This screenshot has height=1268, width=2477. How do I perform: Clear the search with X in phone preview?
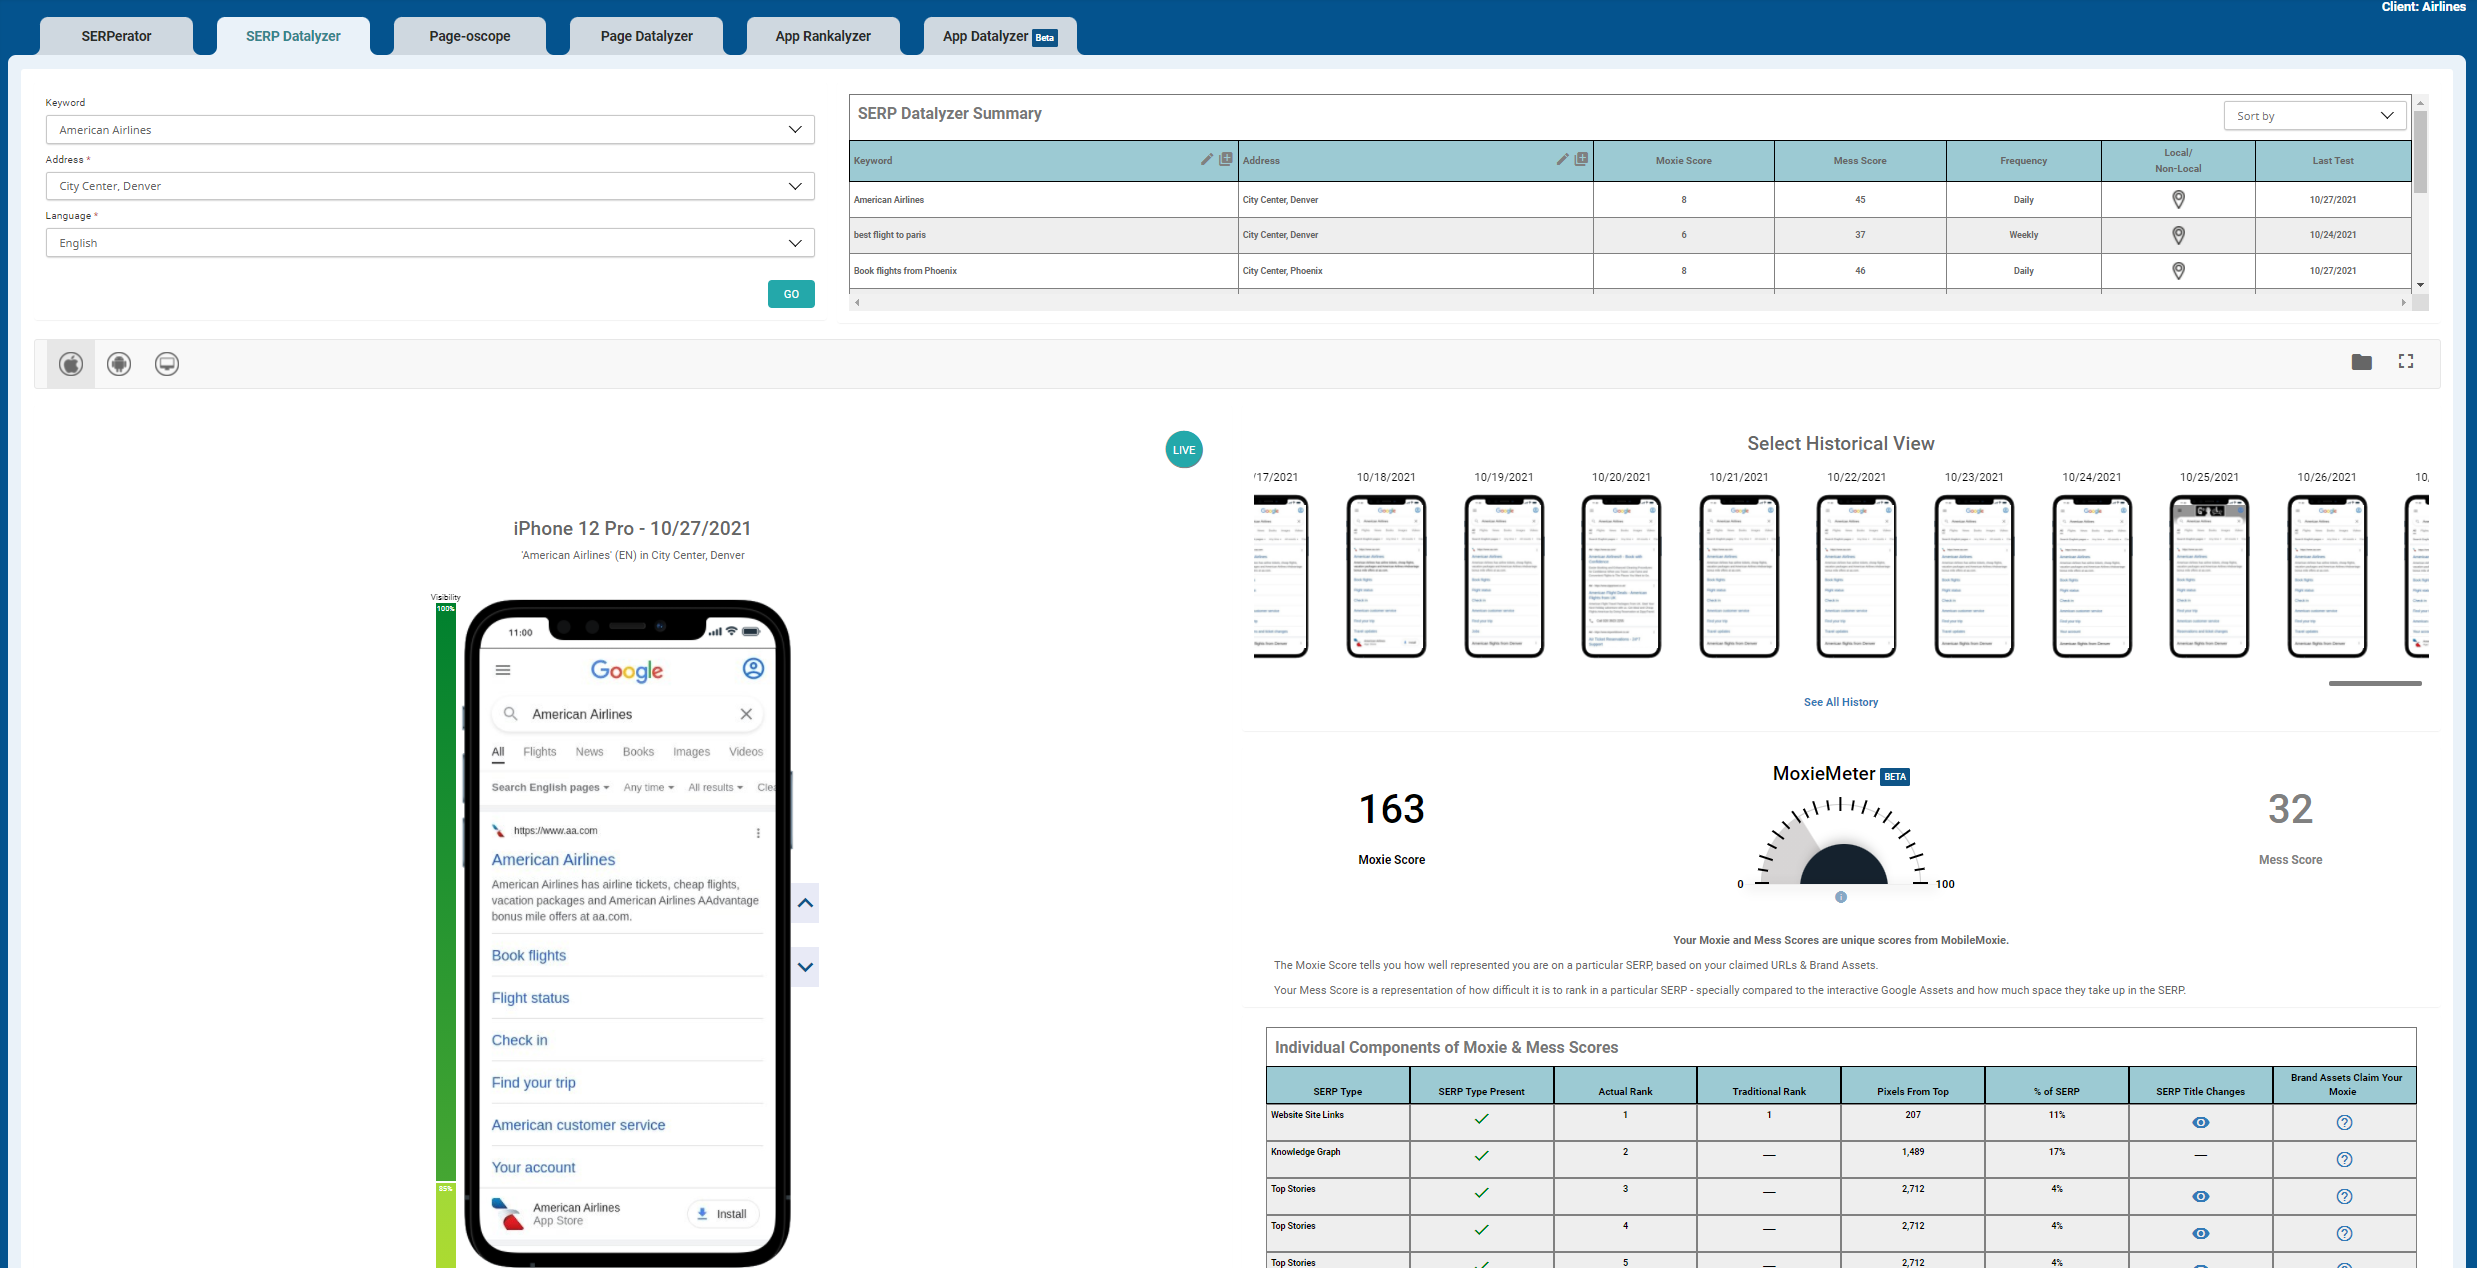coord(746,714)
